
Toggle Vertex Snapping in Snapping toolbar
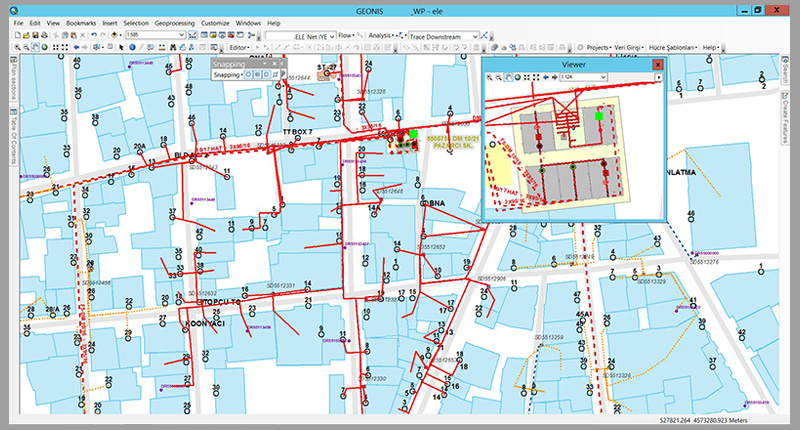point(266,74)
